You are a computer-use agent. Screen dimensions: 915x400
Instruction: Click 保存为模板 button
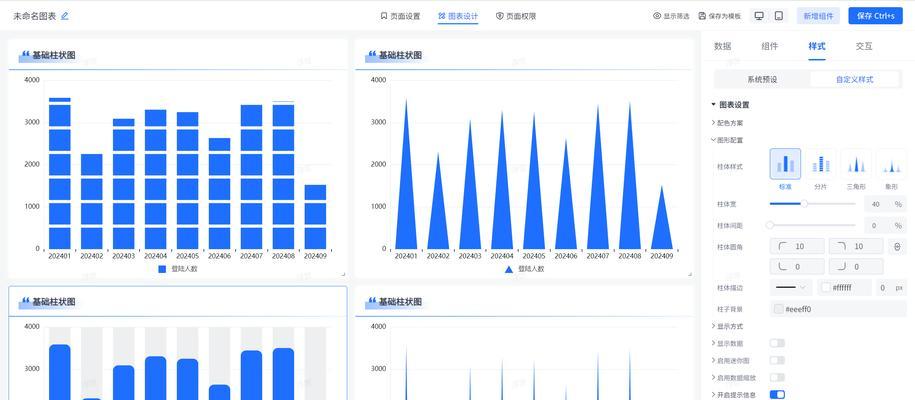click(x=720, y=16)
